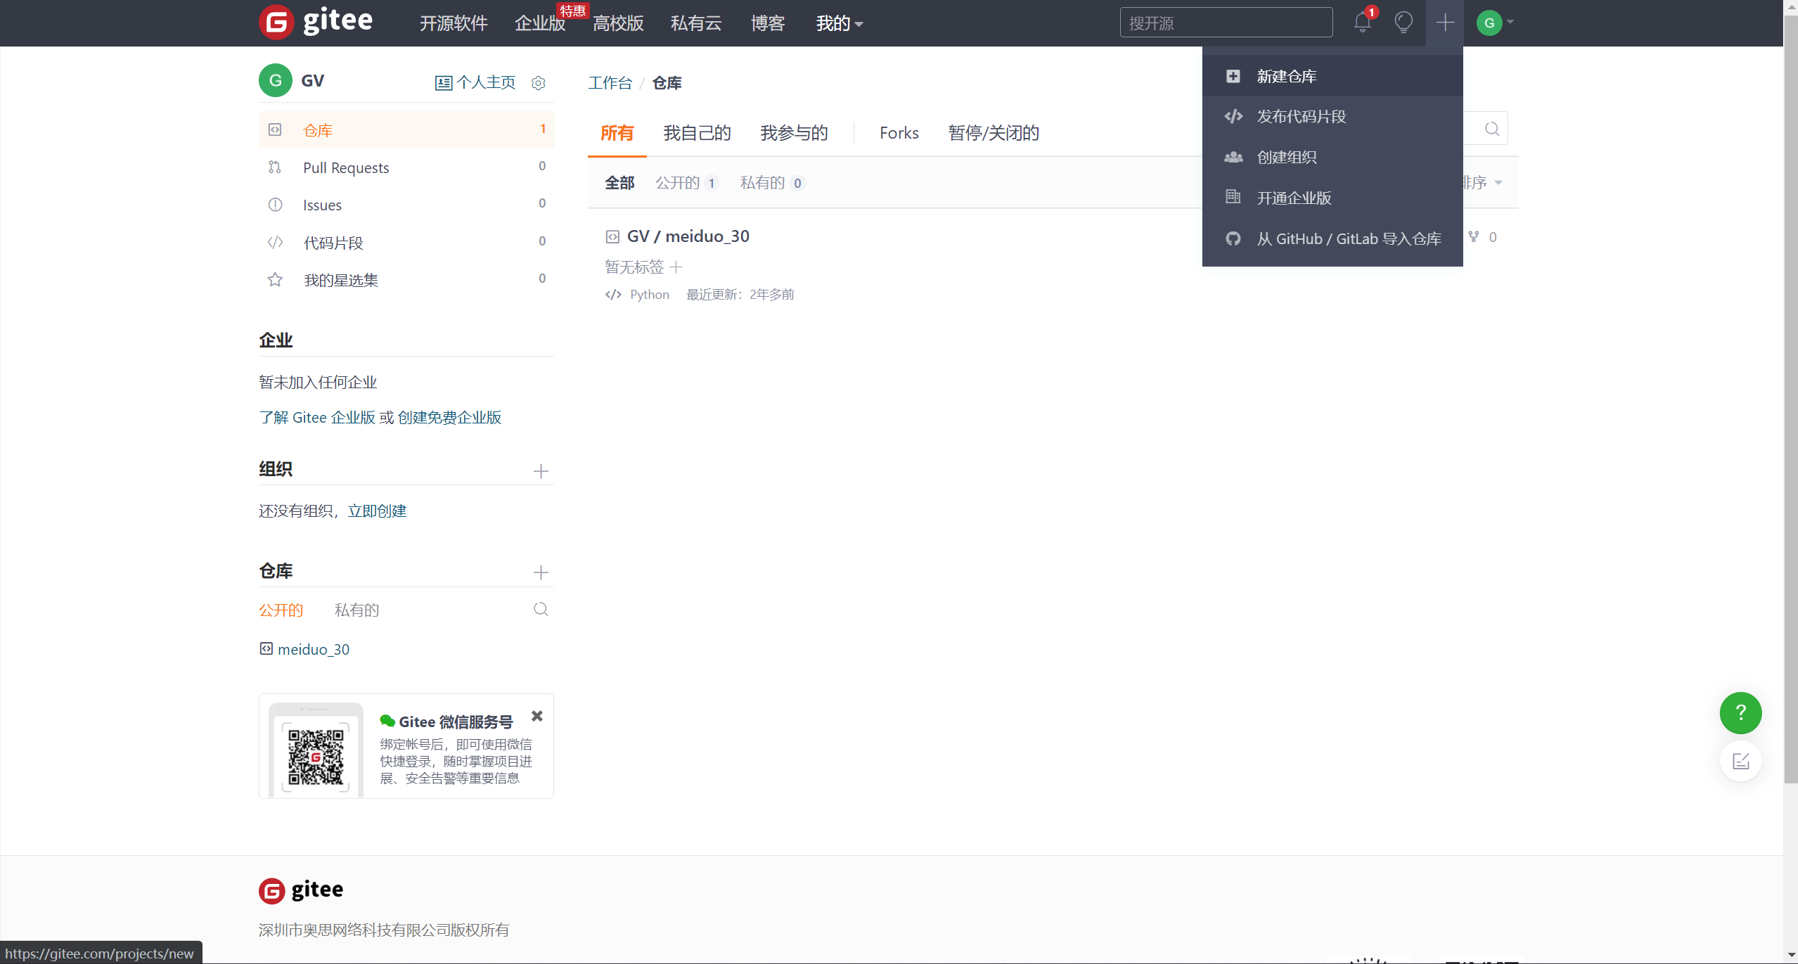Click the WeChat icon in banner title
Screen dimensions: 1798x964
387,721
